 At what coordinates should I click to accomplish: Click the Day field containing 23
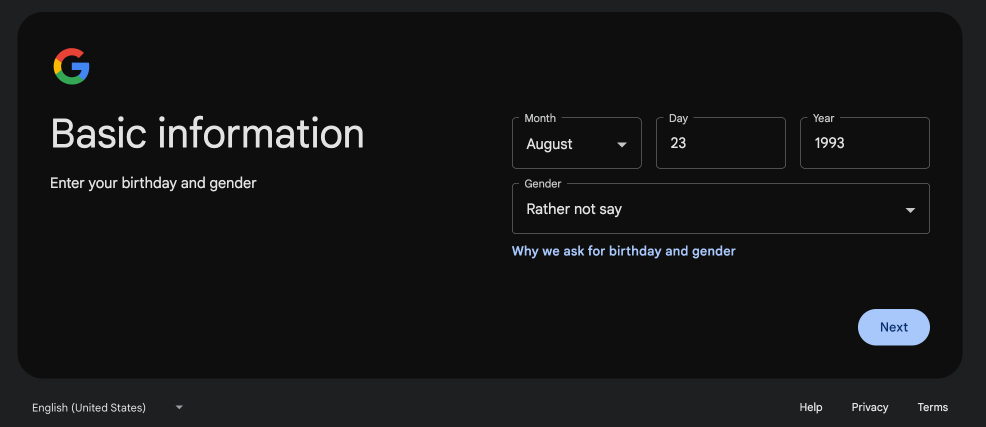point(720,144)
